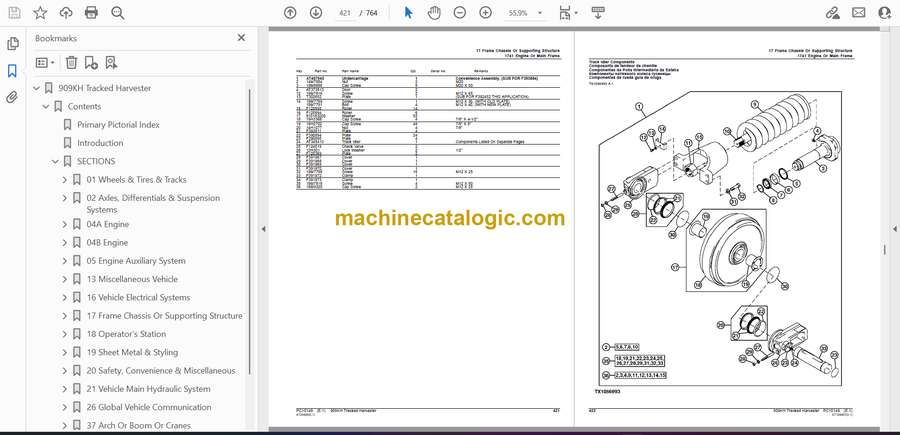Zoom out with the minus button
Image resolution: width=900 pixels, height=435 pixels.
pyautogui.click(x=460, y=13)
